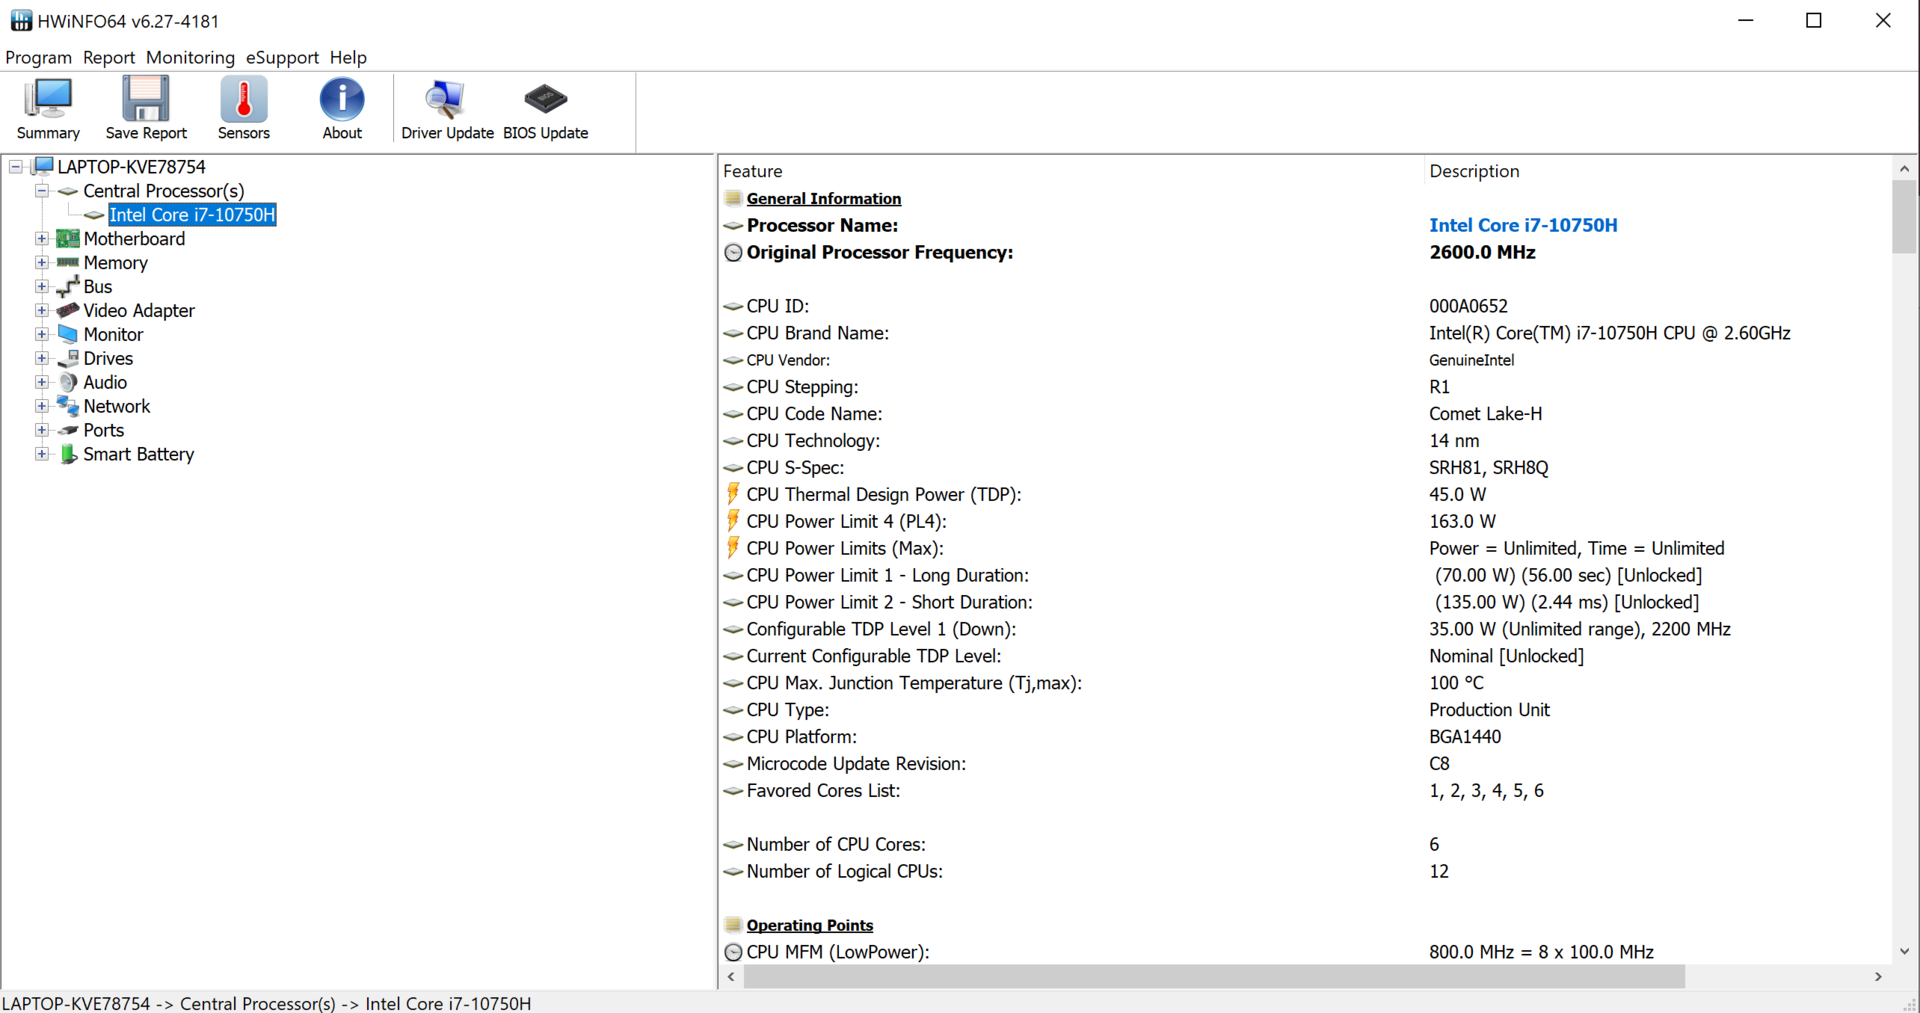Click the Smart Battery icon
The width and height of the screenshot is (1920, 1013).
tap(68, 454)
